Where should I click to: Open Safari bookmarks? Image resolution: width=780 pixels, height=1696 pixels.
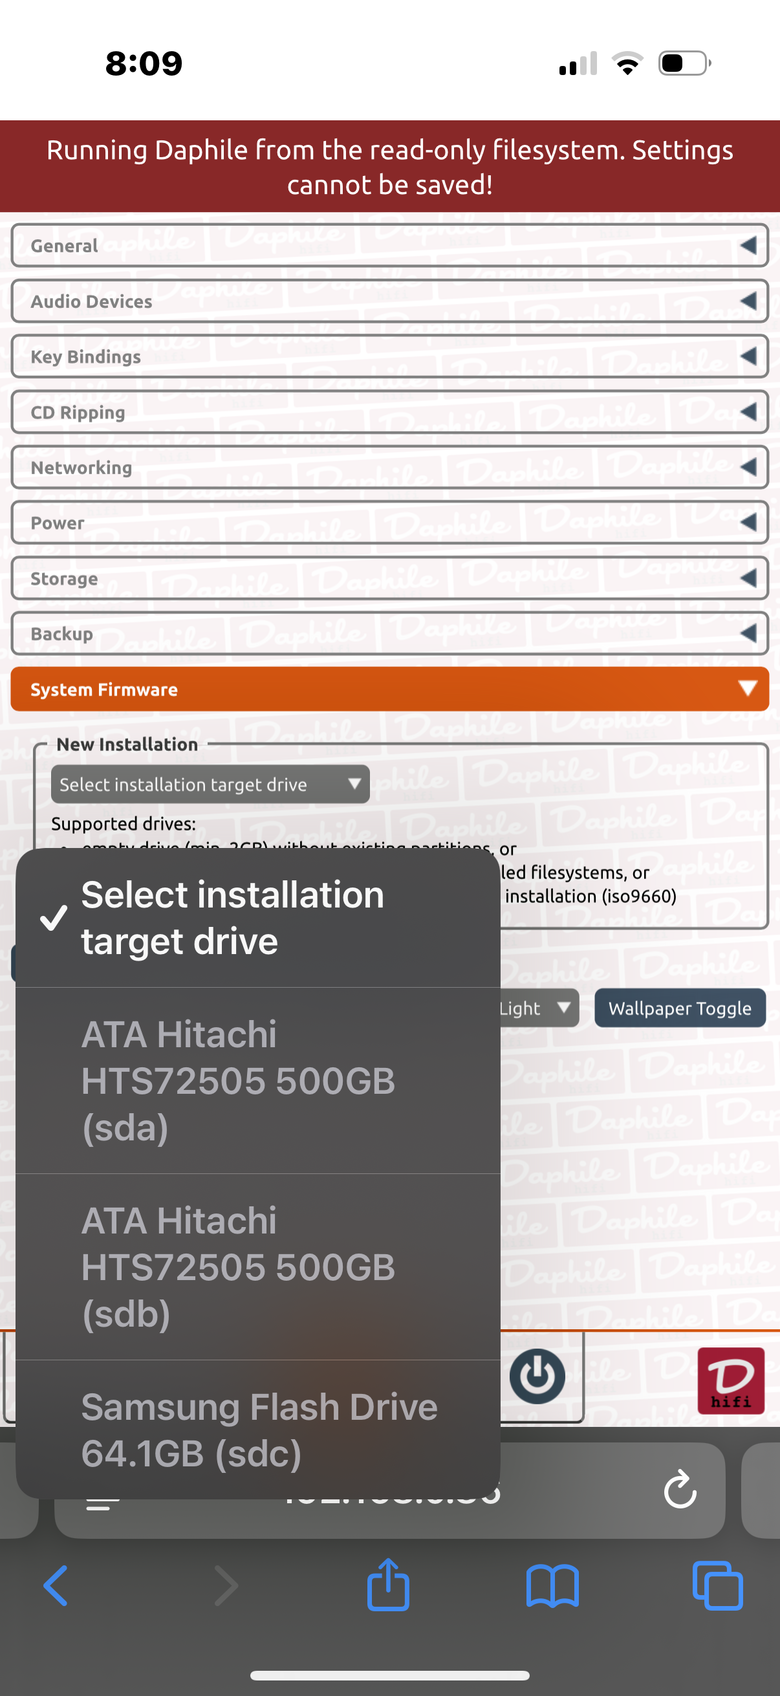[552, 1586]
